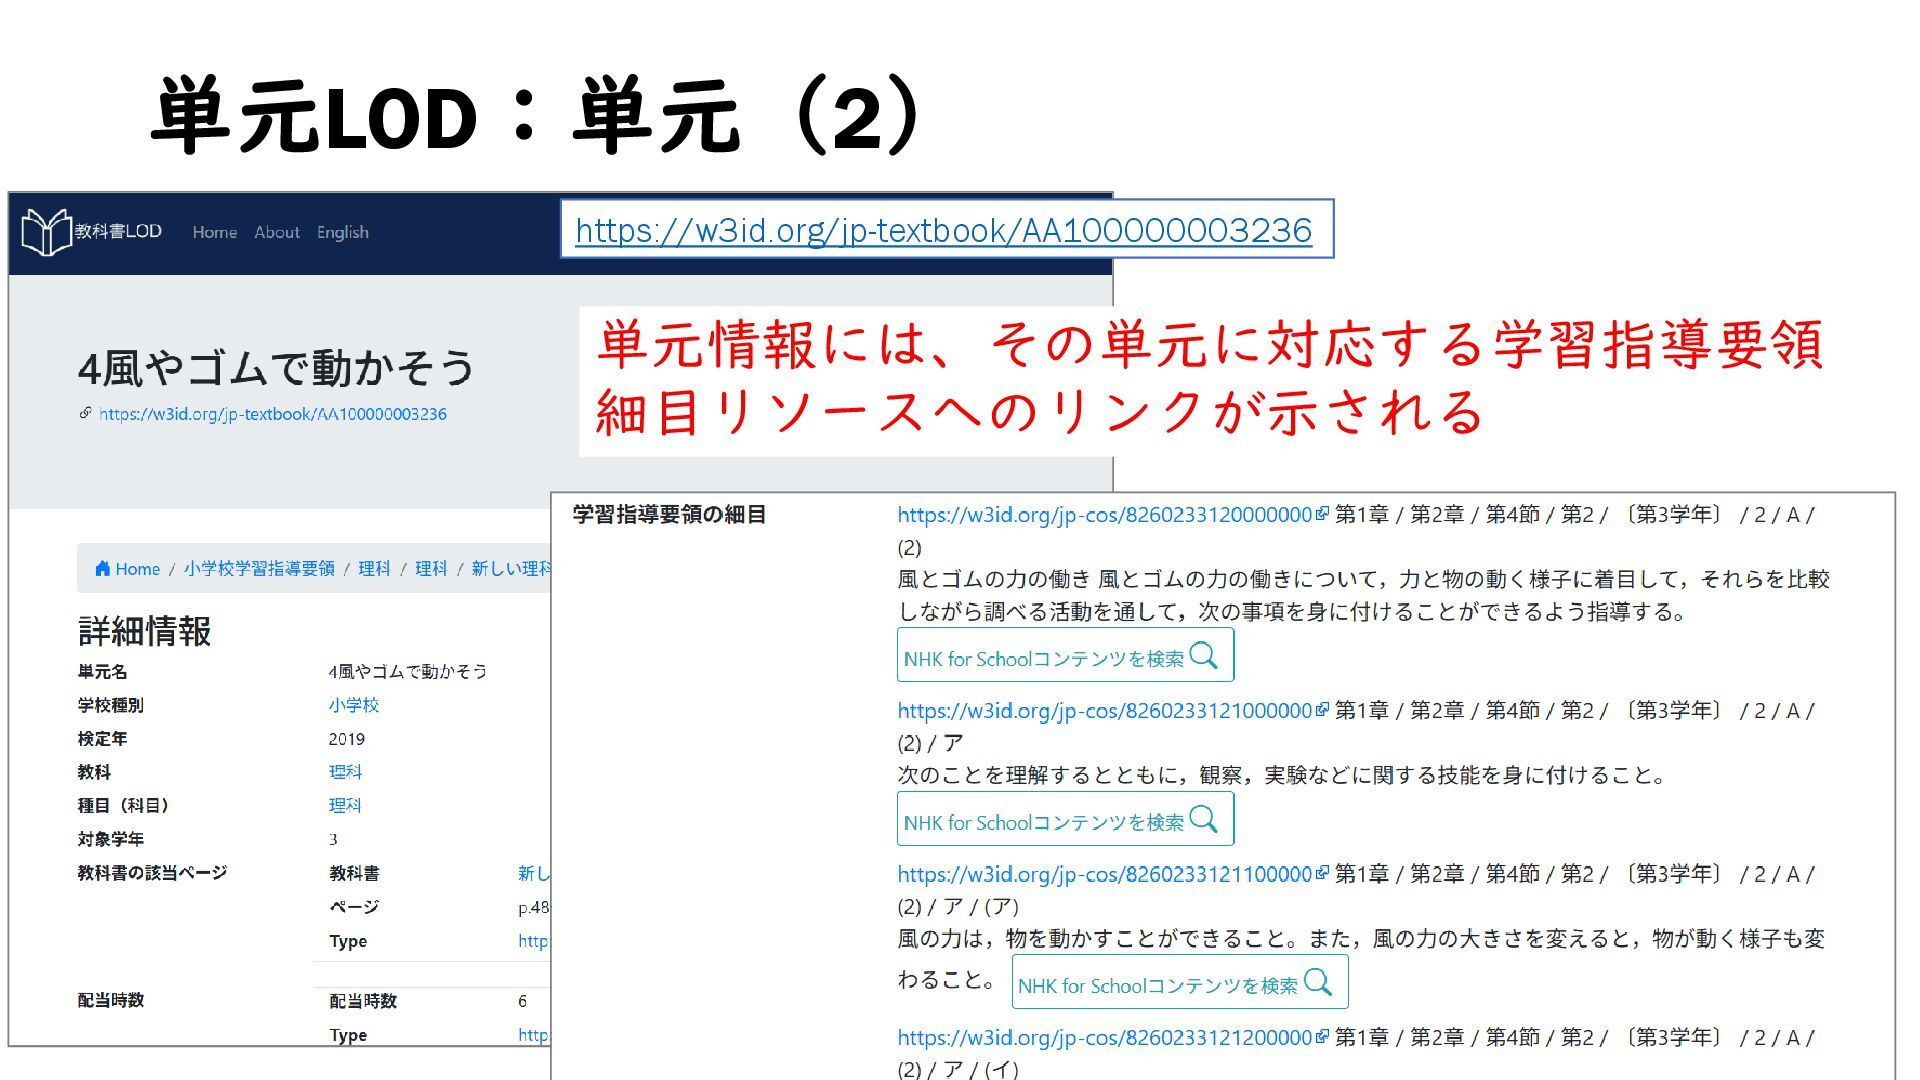
Task: Open the About menu item
Action: pos(276,232)
